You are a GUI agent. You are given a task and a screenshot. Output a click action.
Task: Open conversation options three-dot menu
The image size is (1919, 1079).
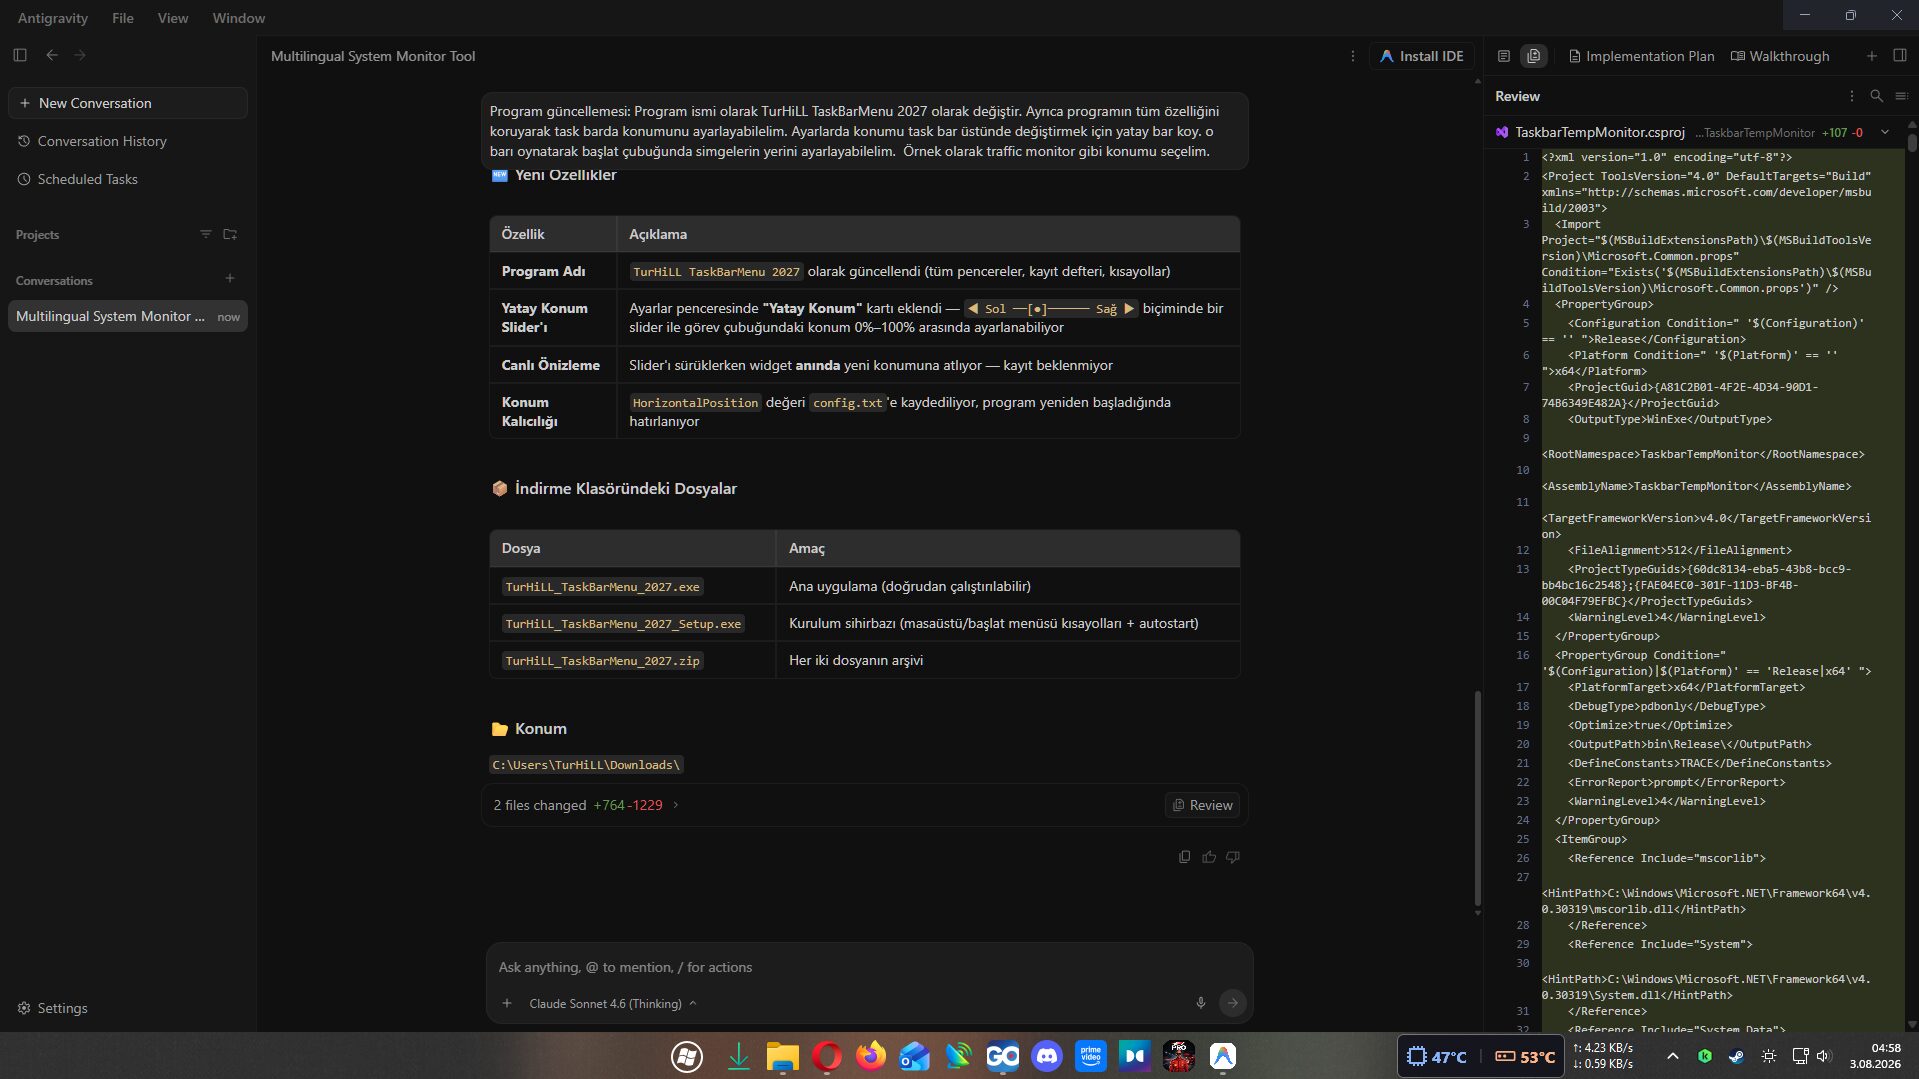pyautogui.click(x=1353, y=56)
